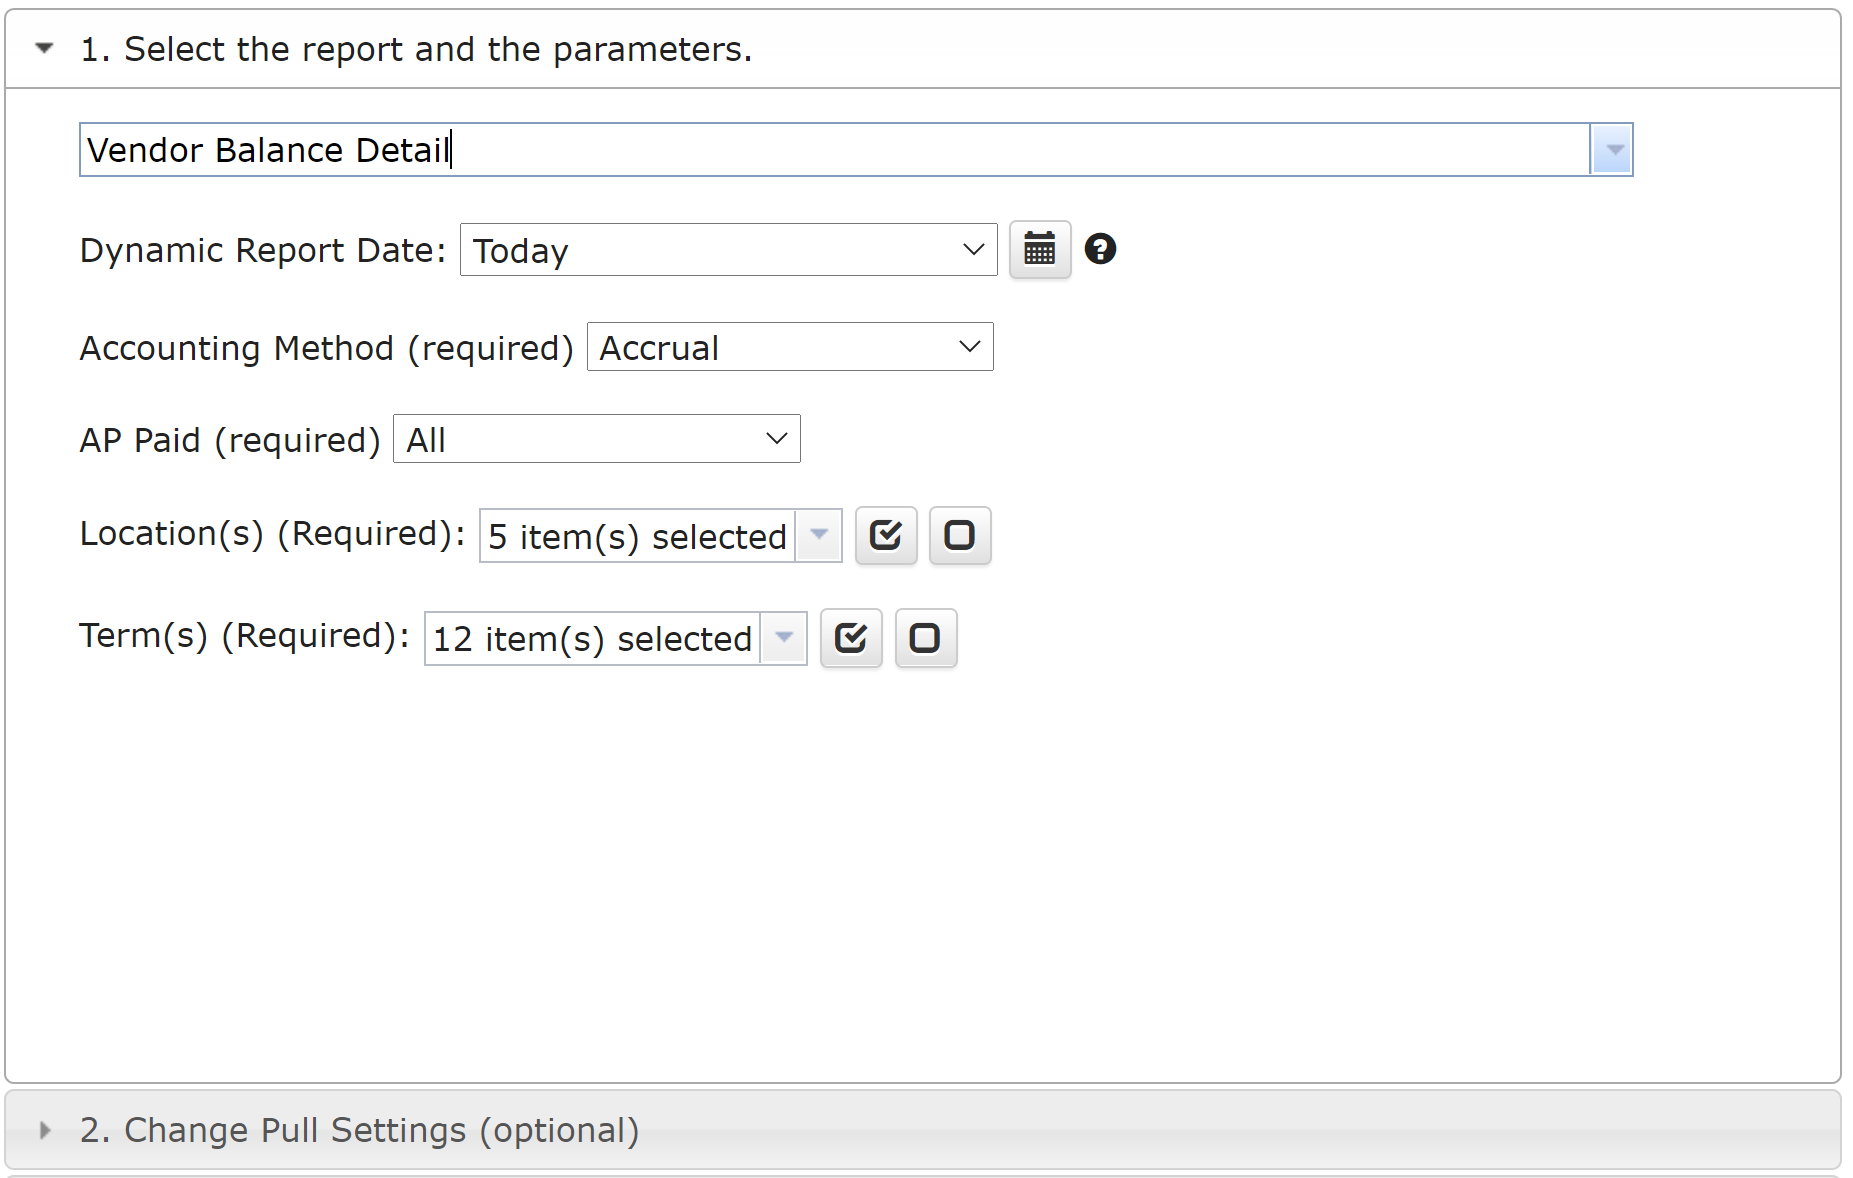Deselect all Locations with empty box icon
Screen dimensions: 1853x1178
pyautogui.click(x=960, y=535)
